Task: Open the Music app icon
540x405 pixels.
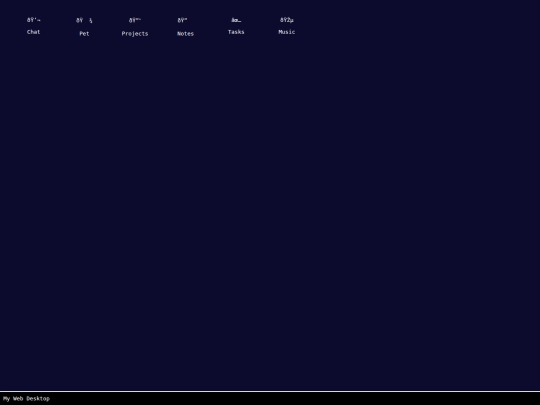Action: click(287, 26)
